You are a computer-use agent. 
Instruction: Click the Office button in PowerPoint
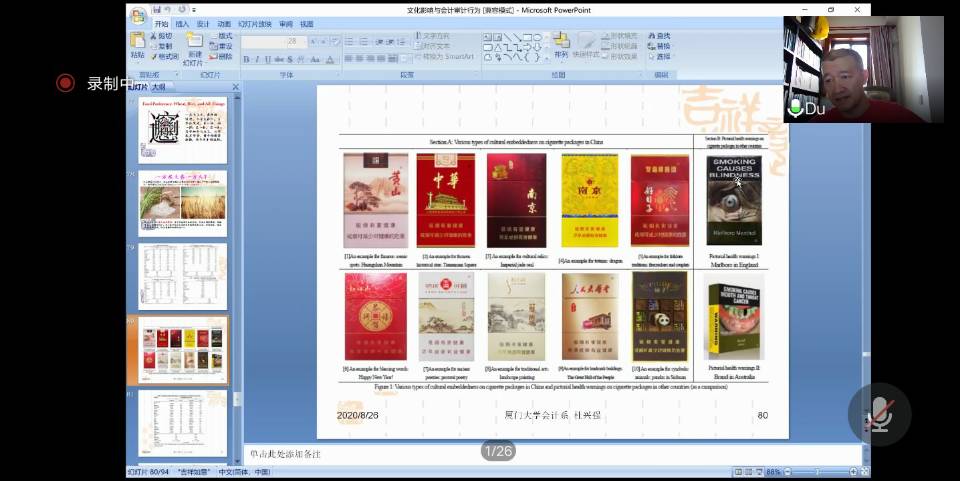click(x=137, y=14)
